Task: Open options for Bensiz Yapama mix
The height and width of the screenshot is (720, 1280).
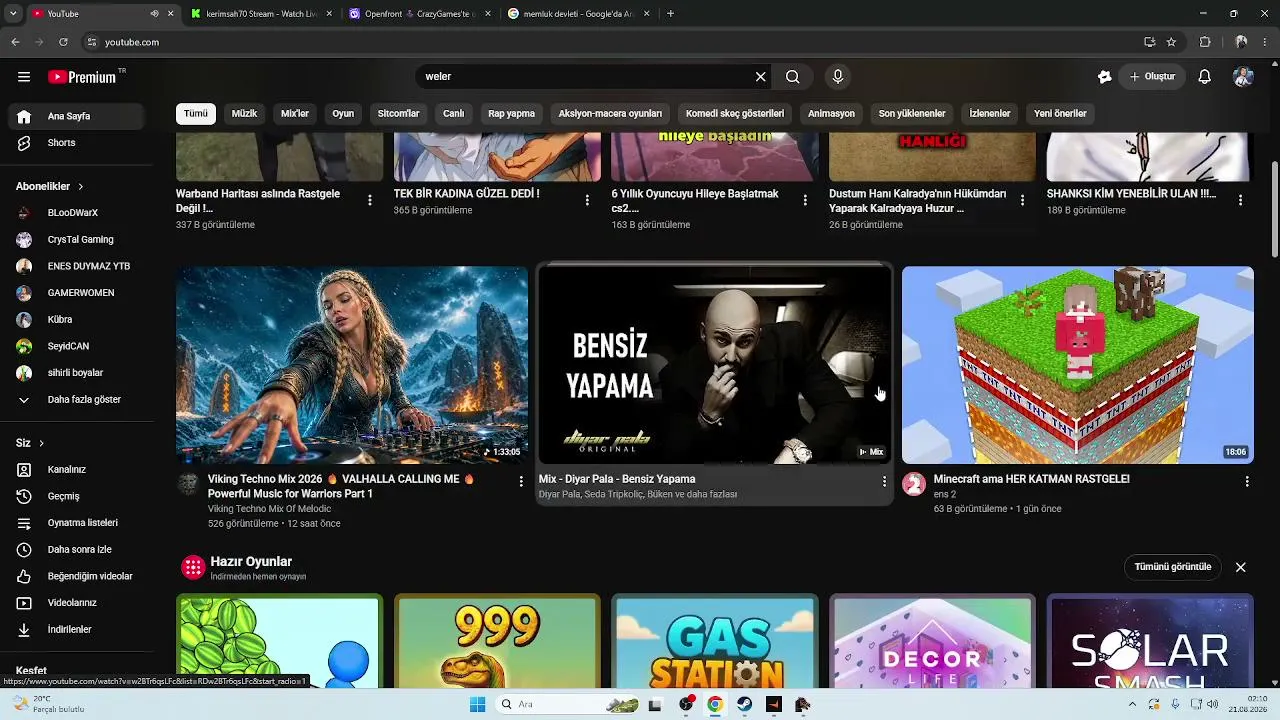Action: (884, 481)
